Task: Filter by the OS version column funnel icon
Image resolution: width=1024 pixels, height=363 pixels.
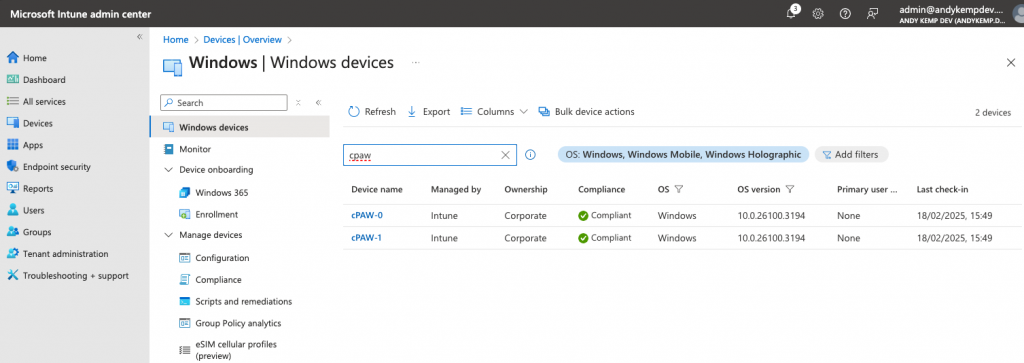Action: point(790,189)
